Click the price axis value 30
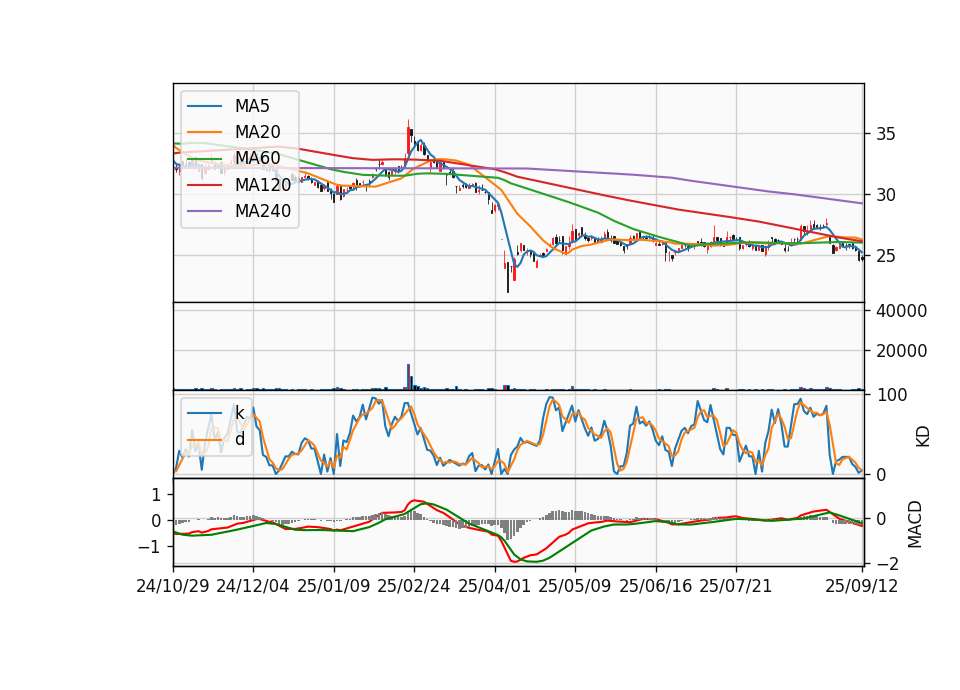The width and height of the screenshot is (960, 690). (x=885, y=195)
